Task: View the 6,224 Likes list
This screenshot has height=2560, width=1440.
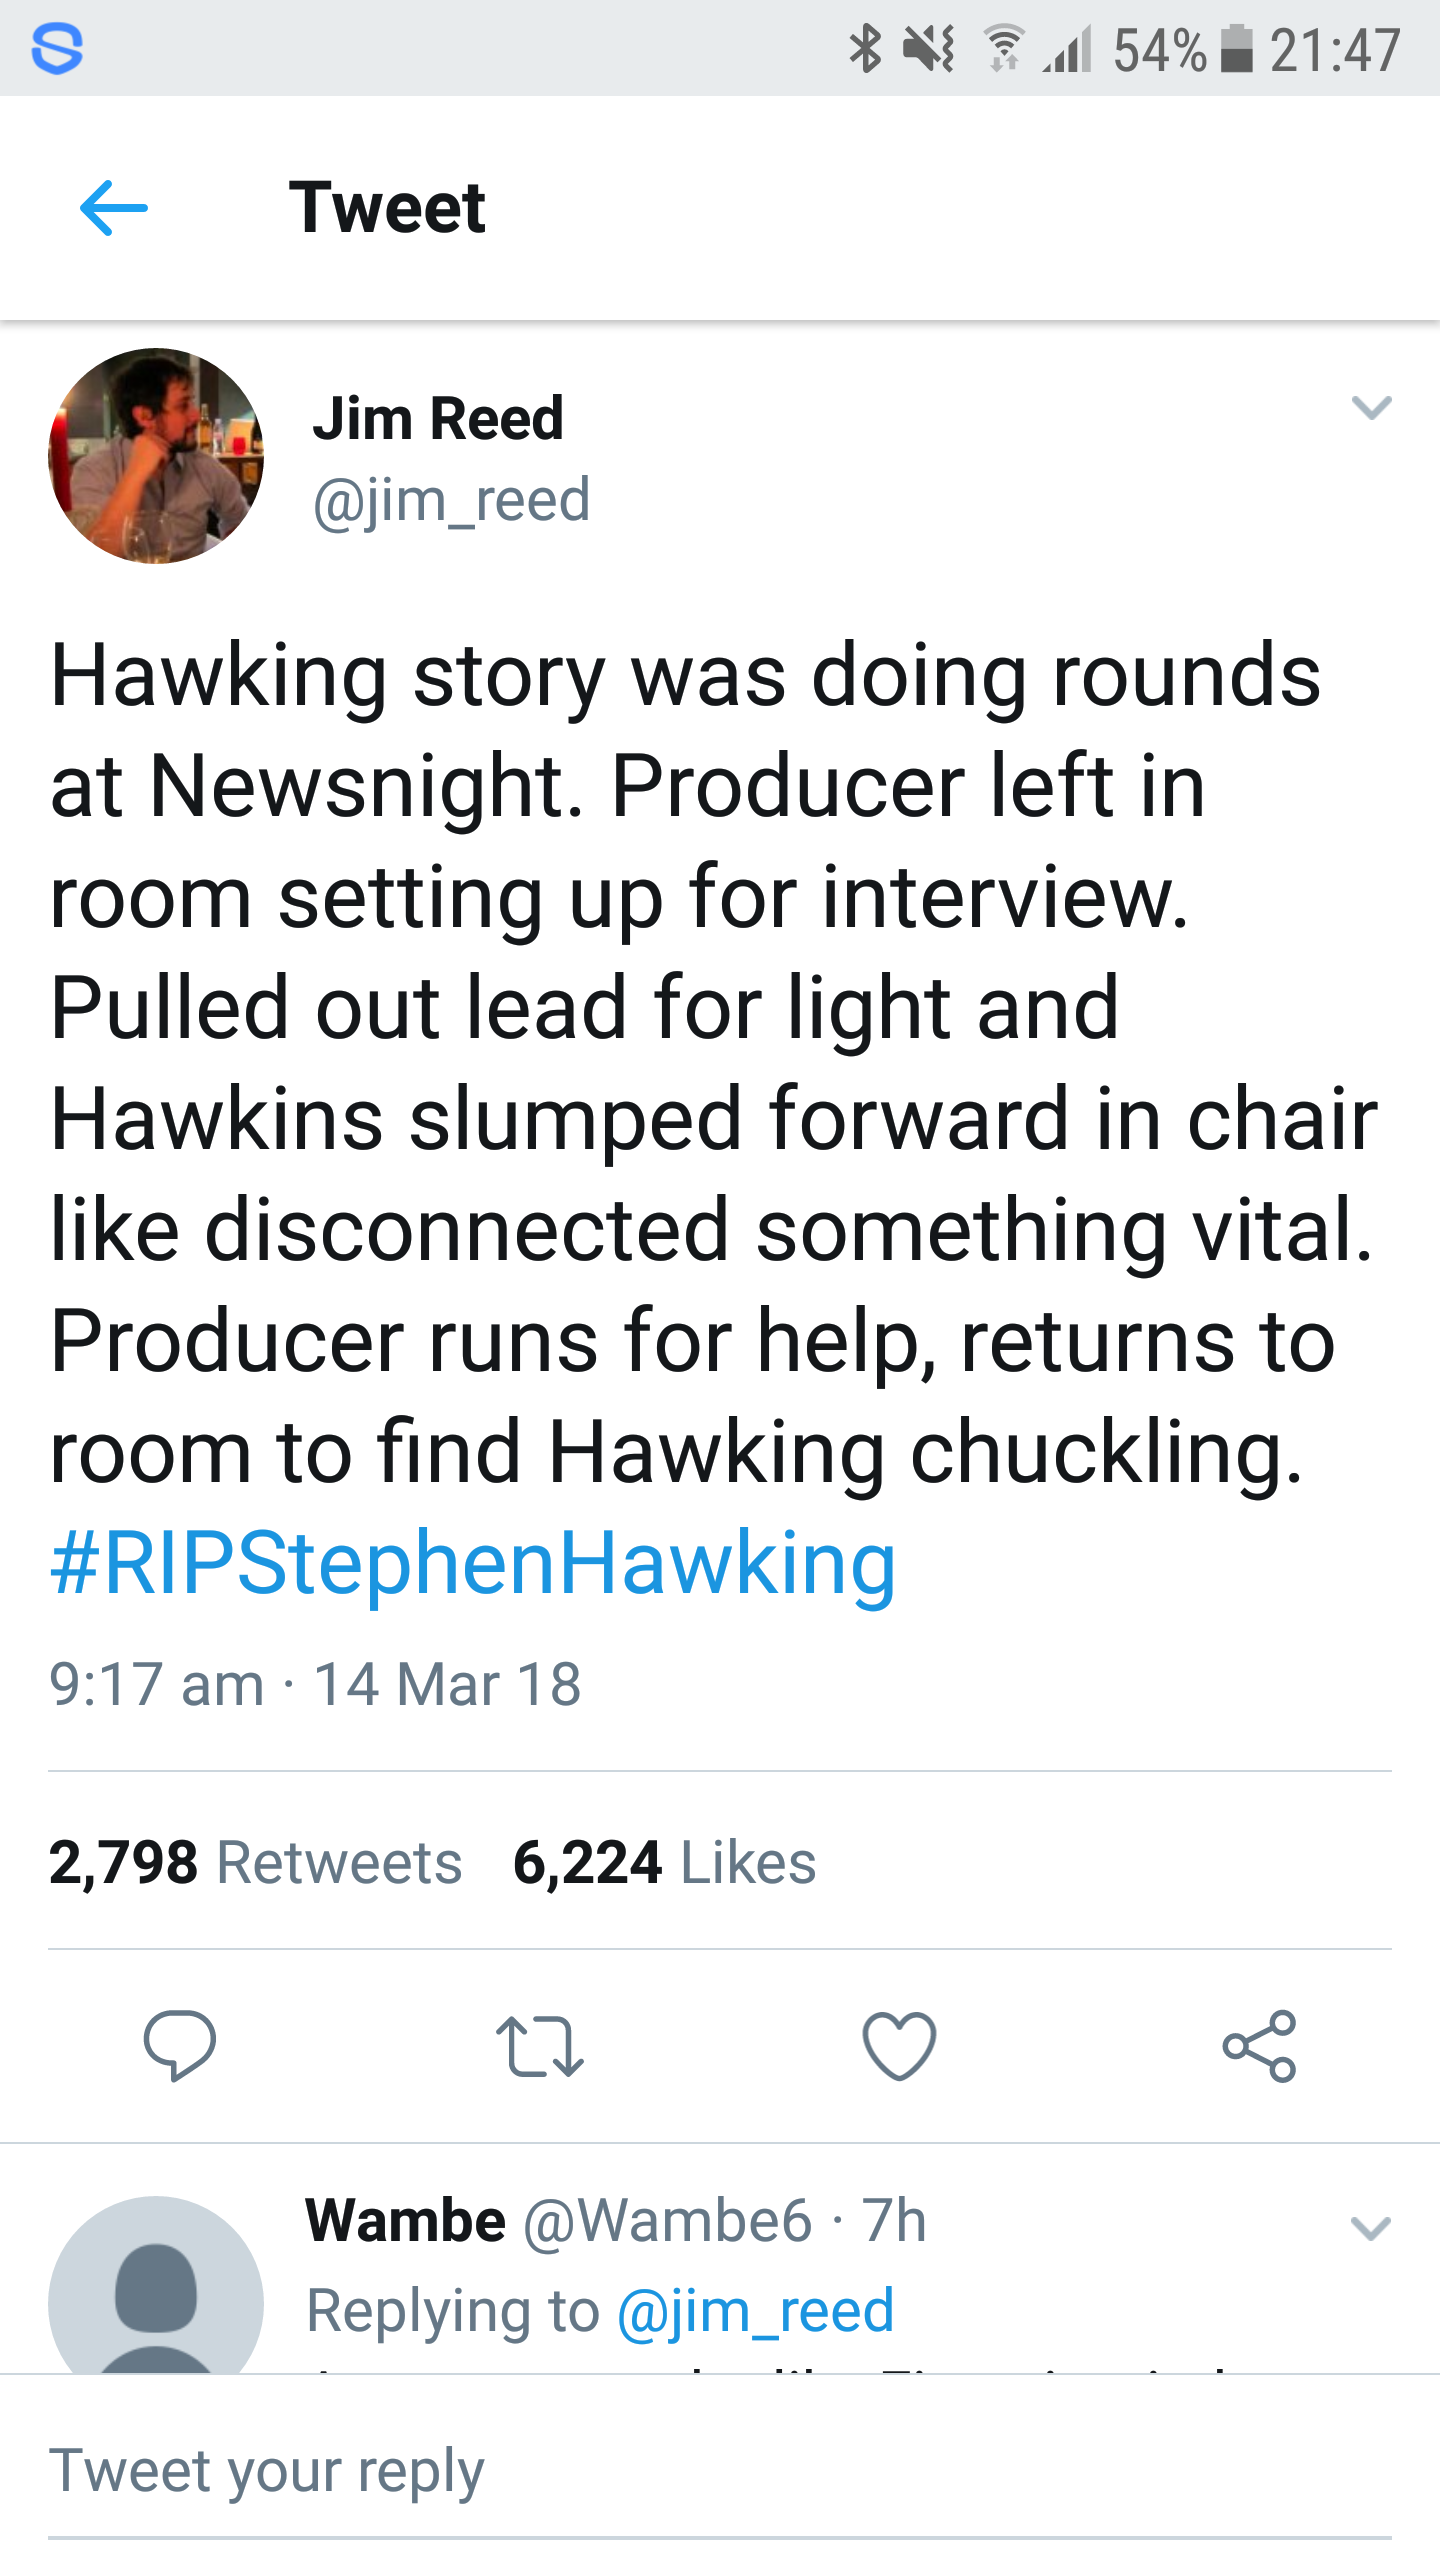Action: click(x=664, y=1862)
